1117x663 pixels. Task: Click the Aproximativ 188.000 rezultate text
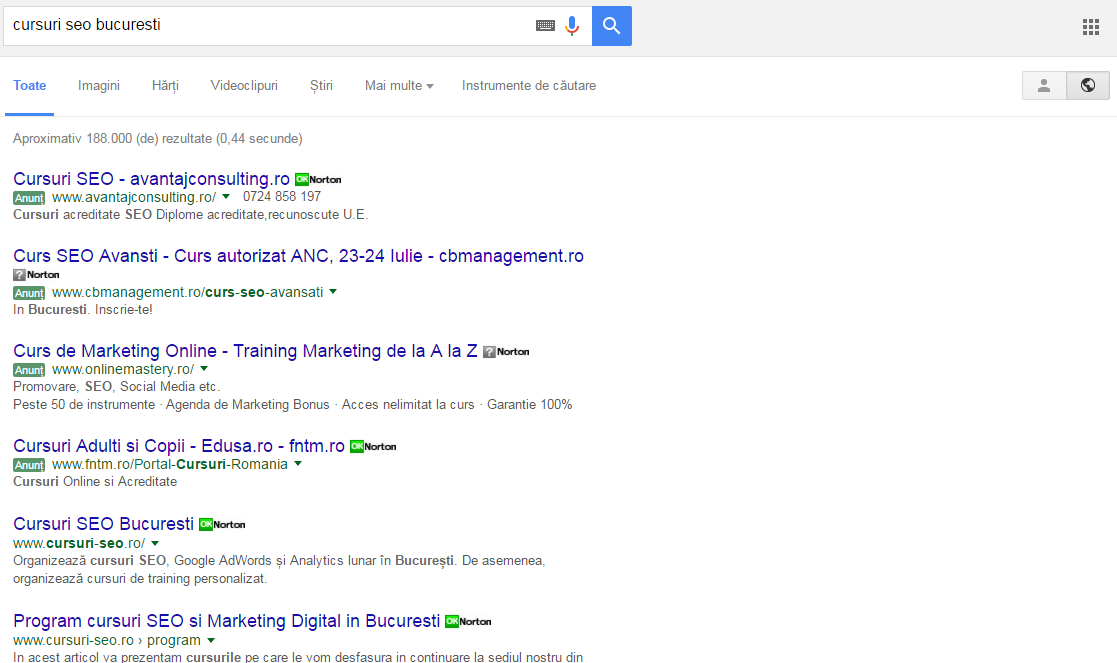[x=157, y=139]
